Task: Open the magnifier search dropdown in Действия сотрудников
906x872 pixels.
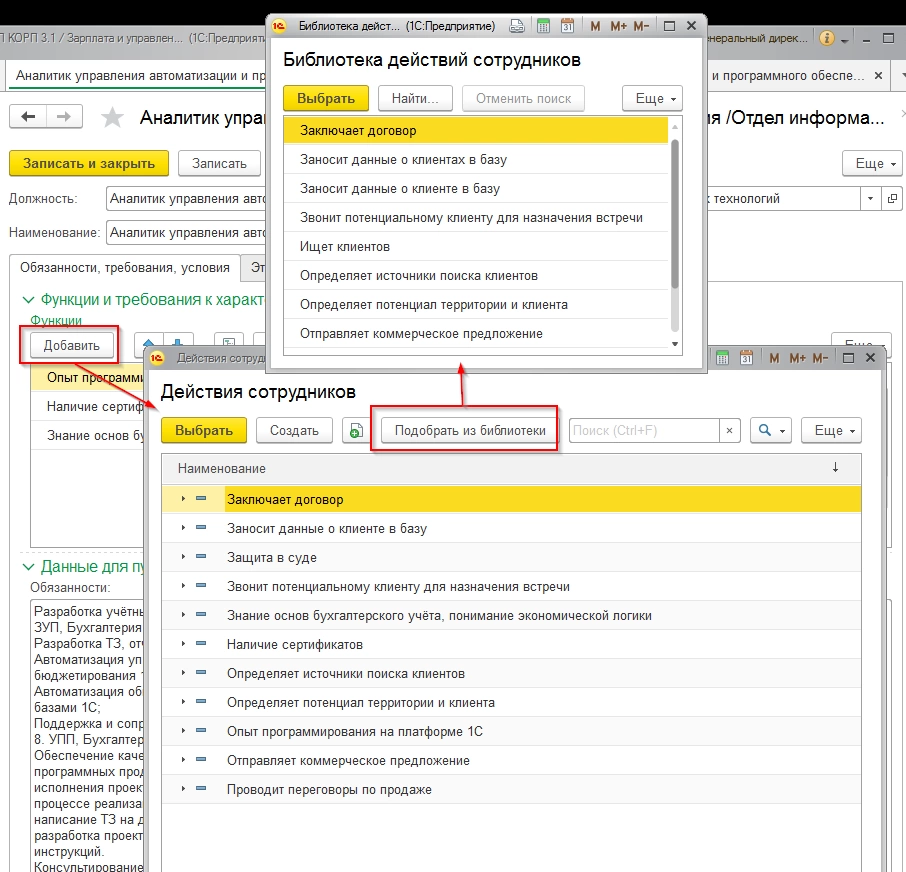Action: tap(771, 431)
